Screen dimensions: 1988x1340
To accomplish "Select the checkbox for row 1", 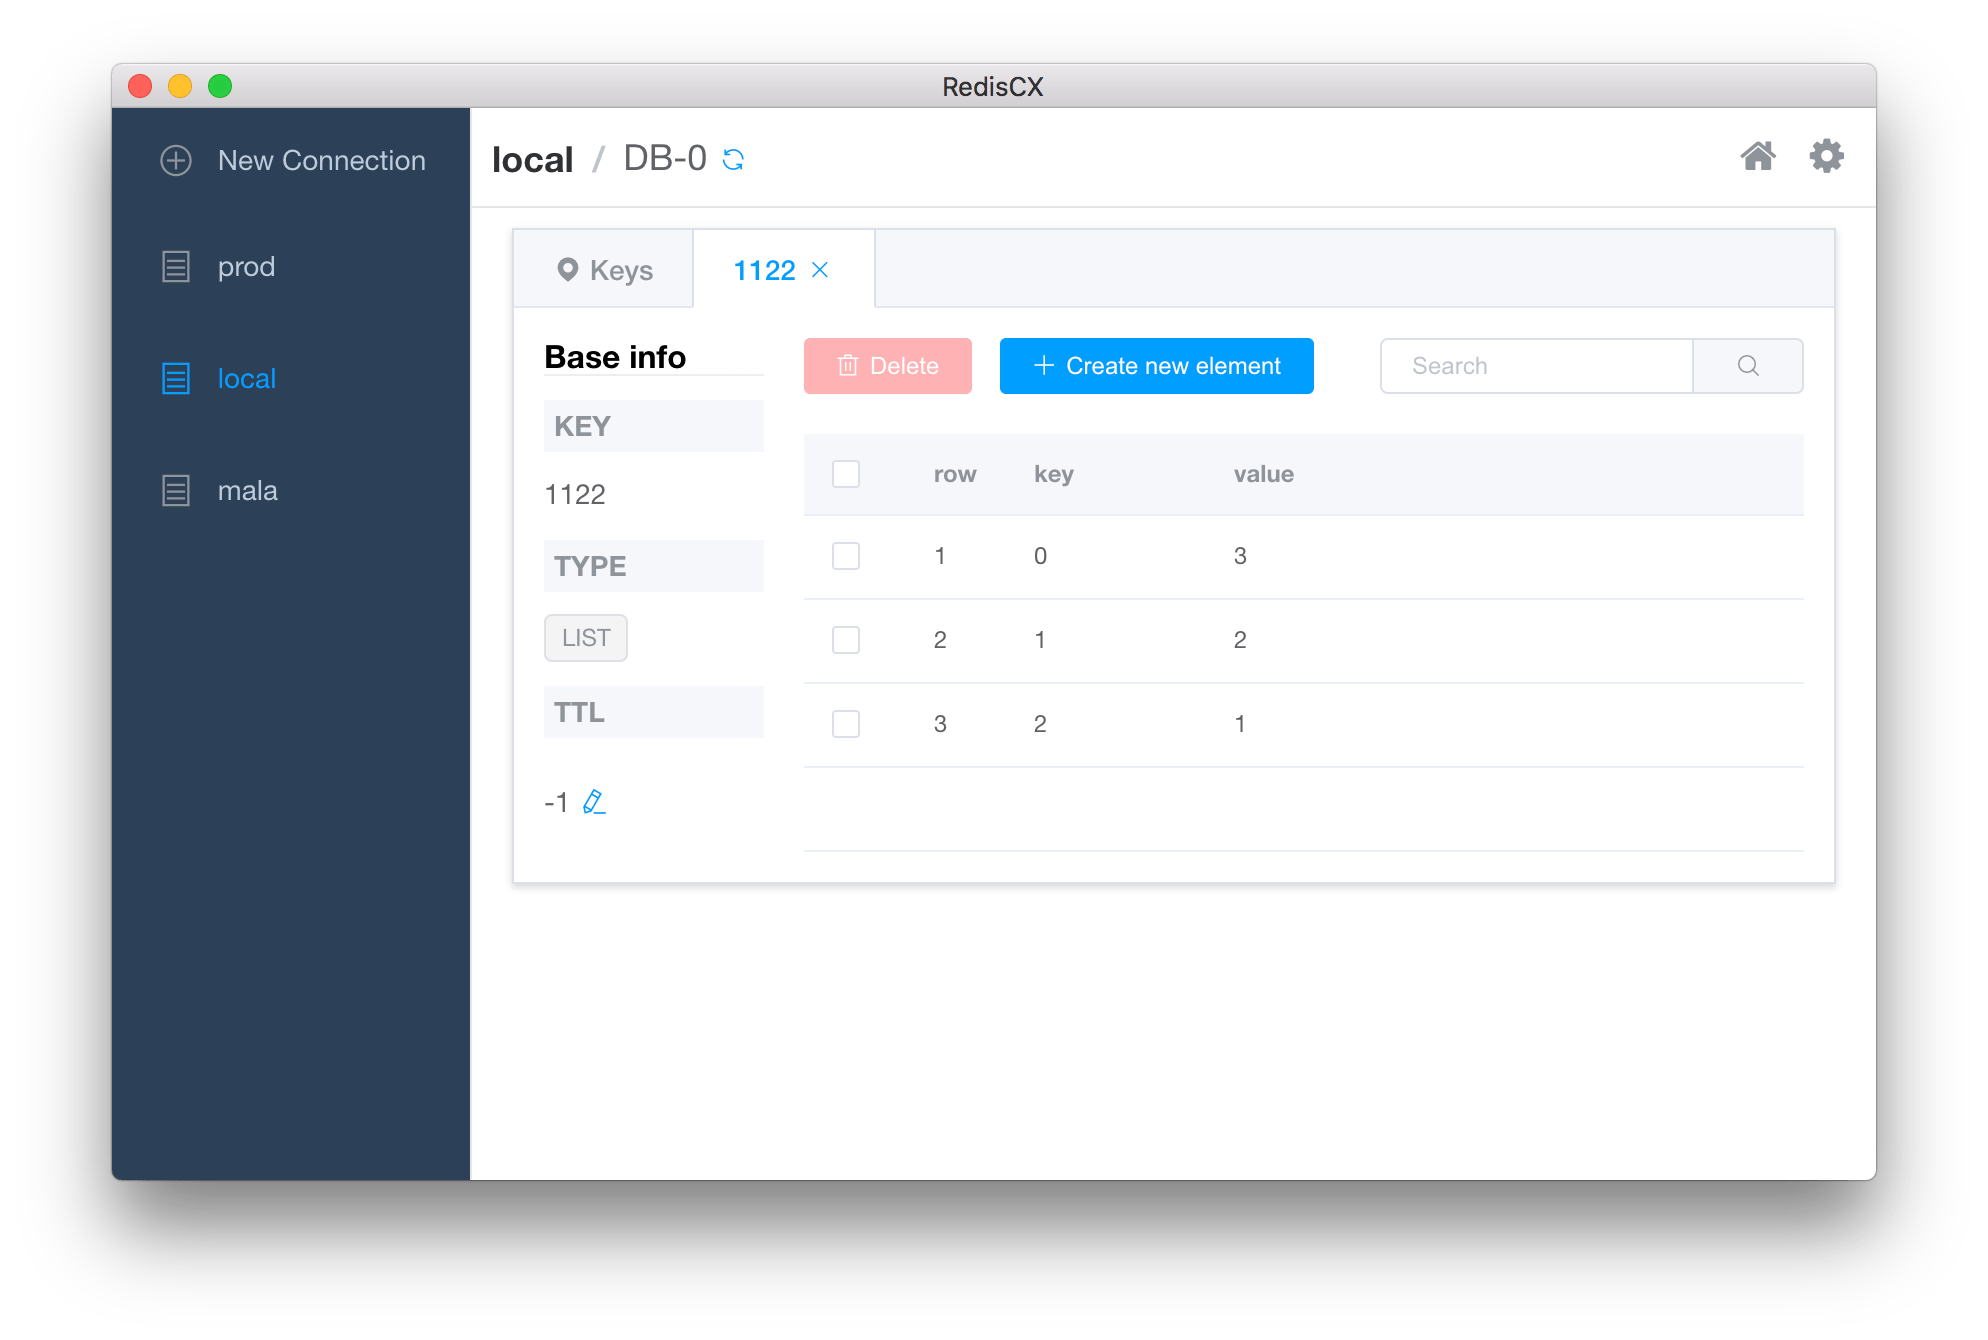I will tap(846, 556).
